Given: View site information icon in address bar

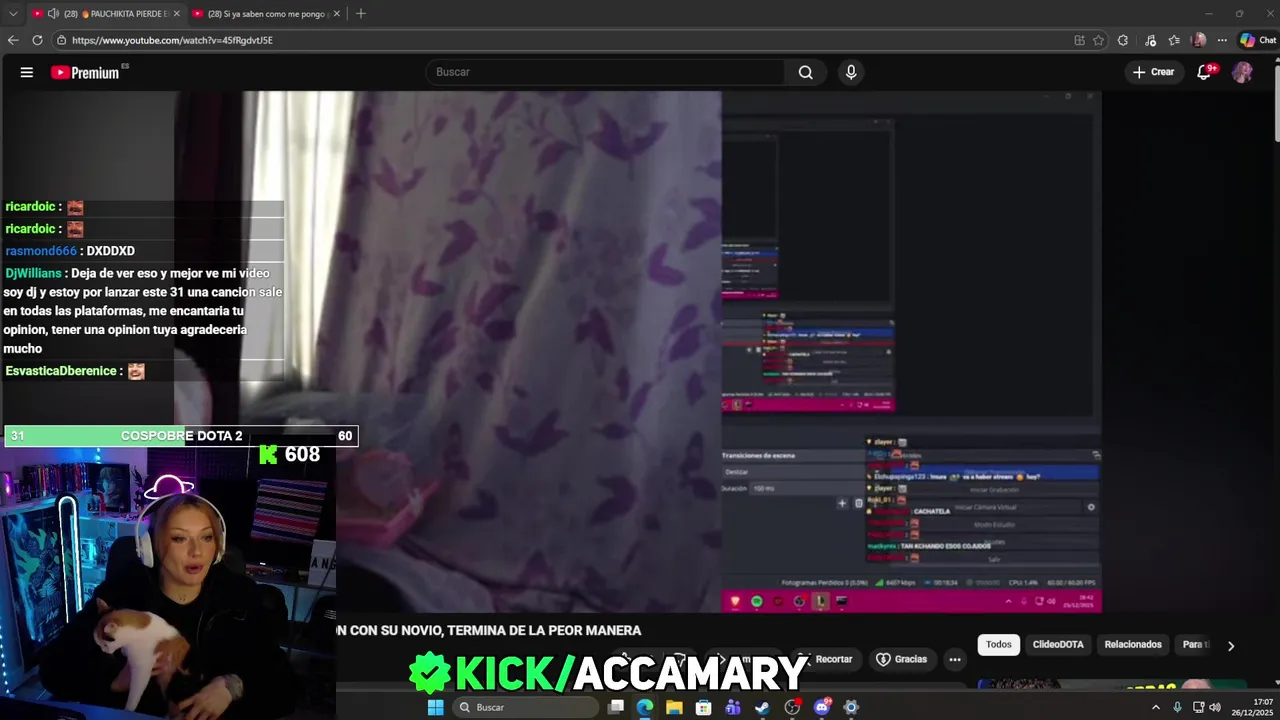Looking at the screenshot, I should 62,40.
